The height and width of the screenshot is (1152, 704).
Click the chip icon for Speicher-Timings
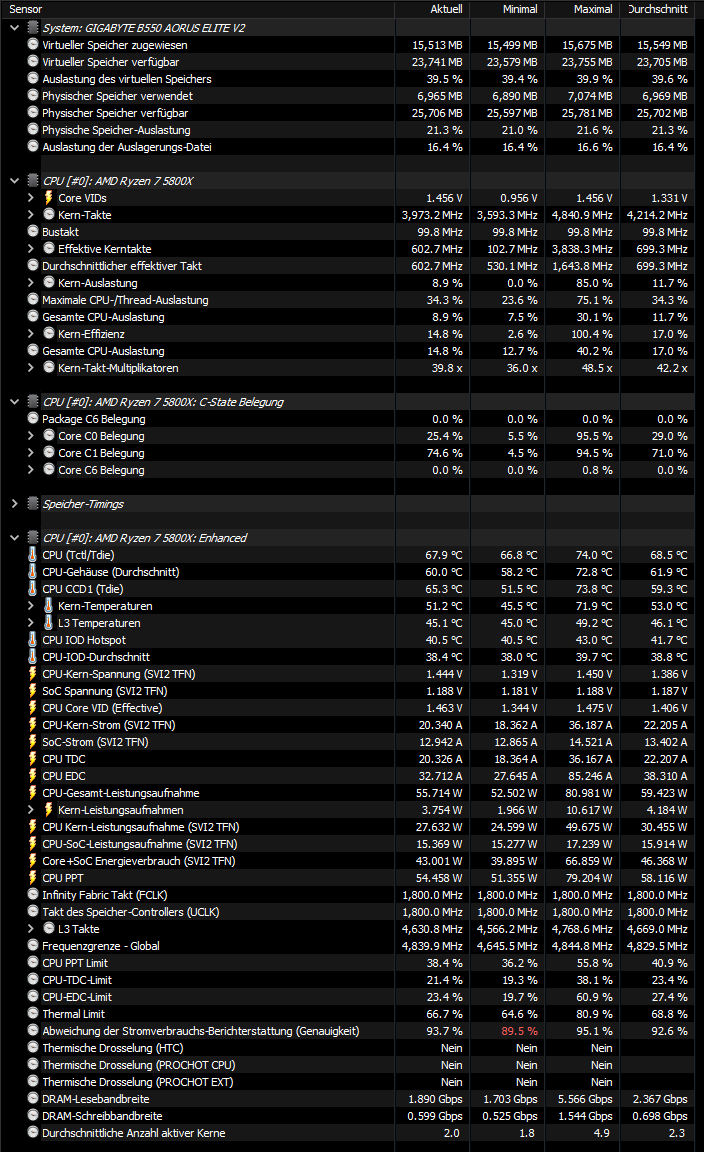pyautogui.click(x=33, y=503)
